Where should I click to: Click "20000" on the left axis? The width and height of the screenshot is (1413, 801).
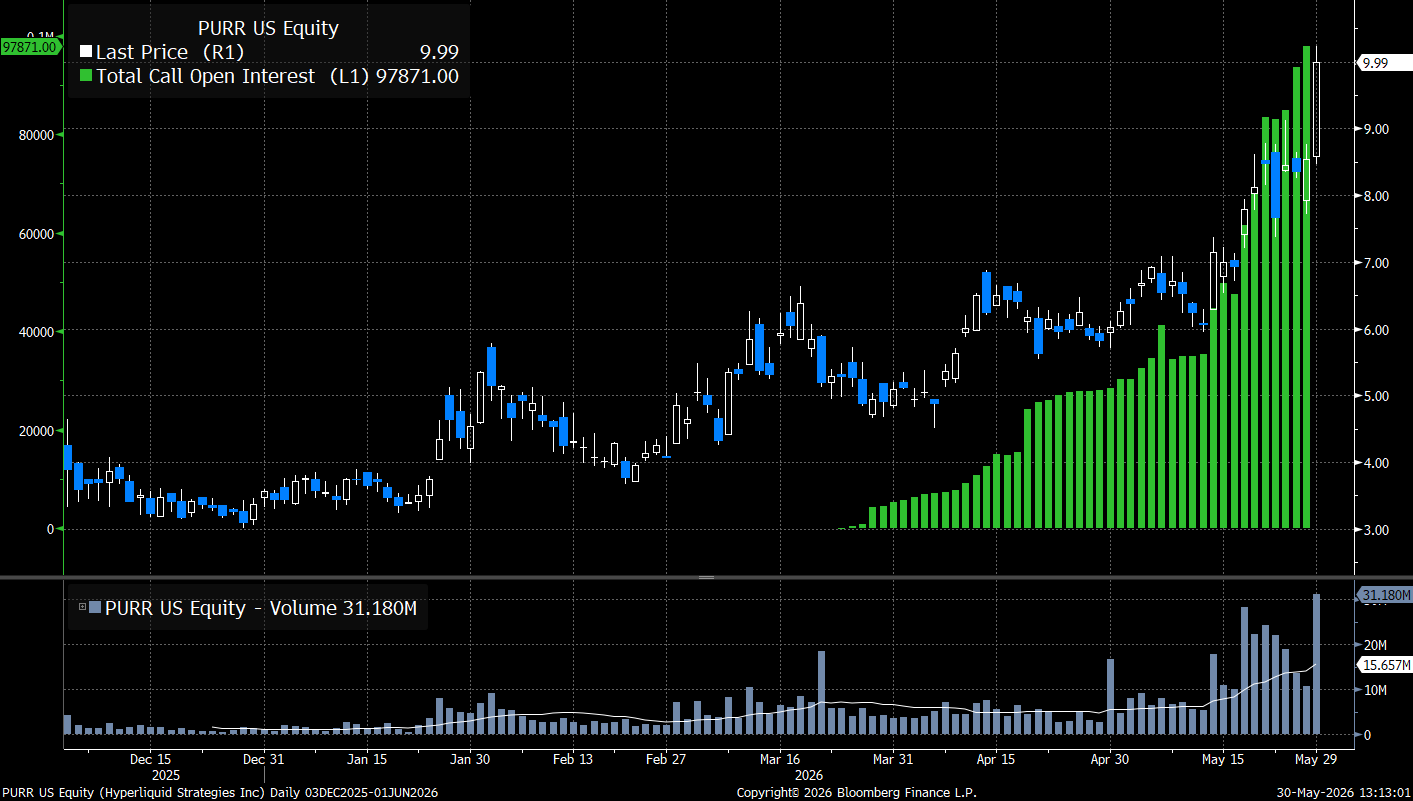click(34, 430)
